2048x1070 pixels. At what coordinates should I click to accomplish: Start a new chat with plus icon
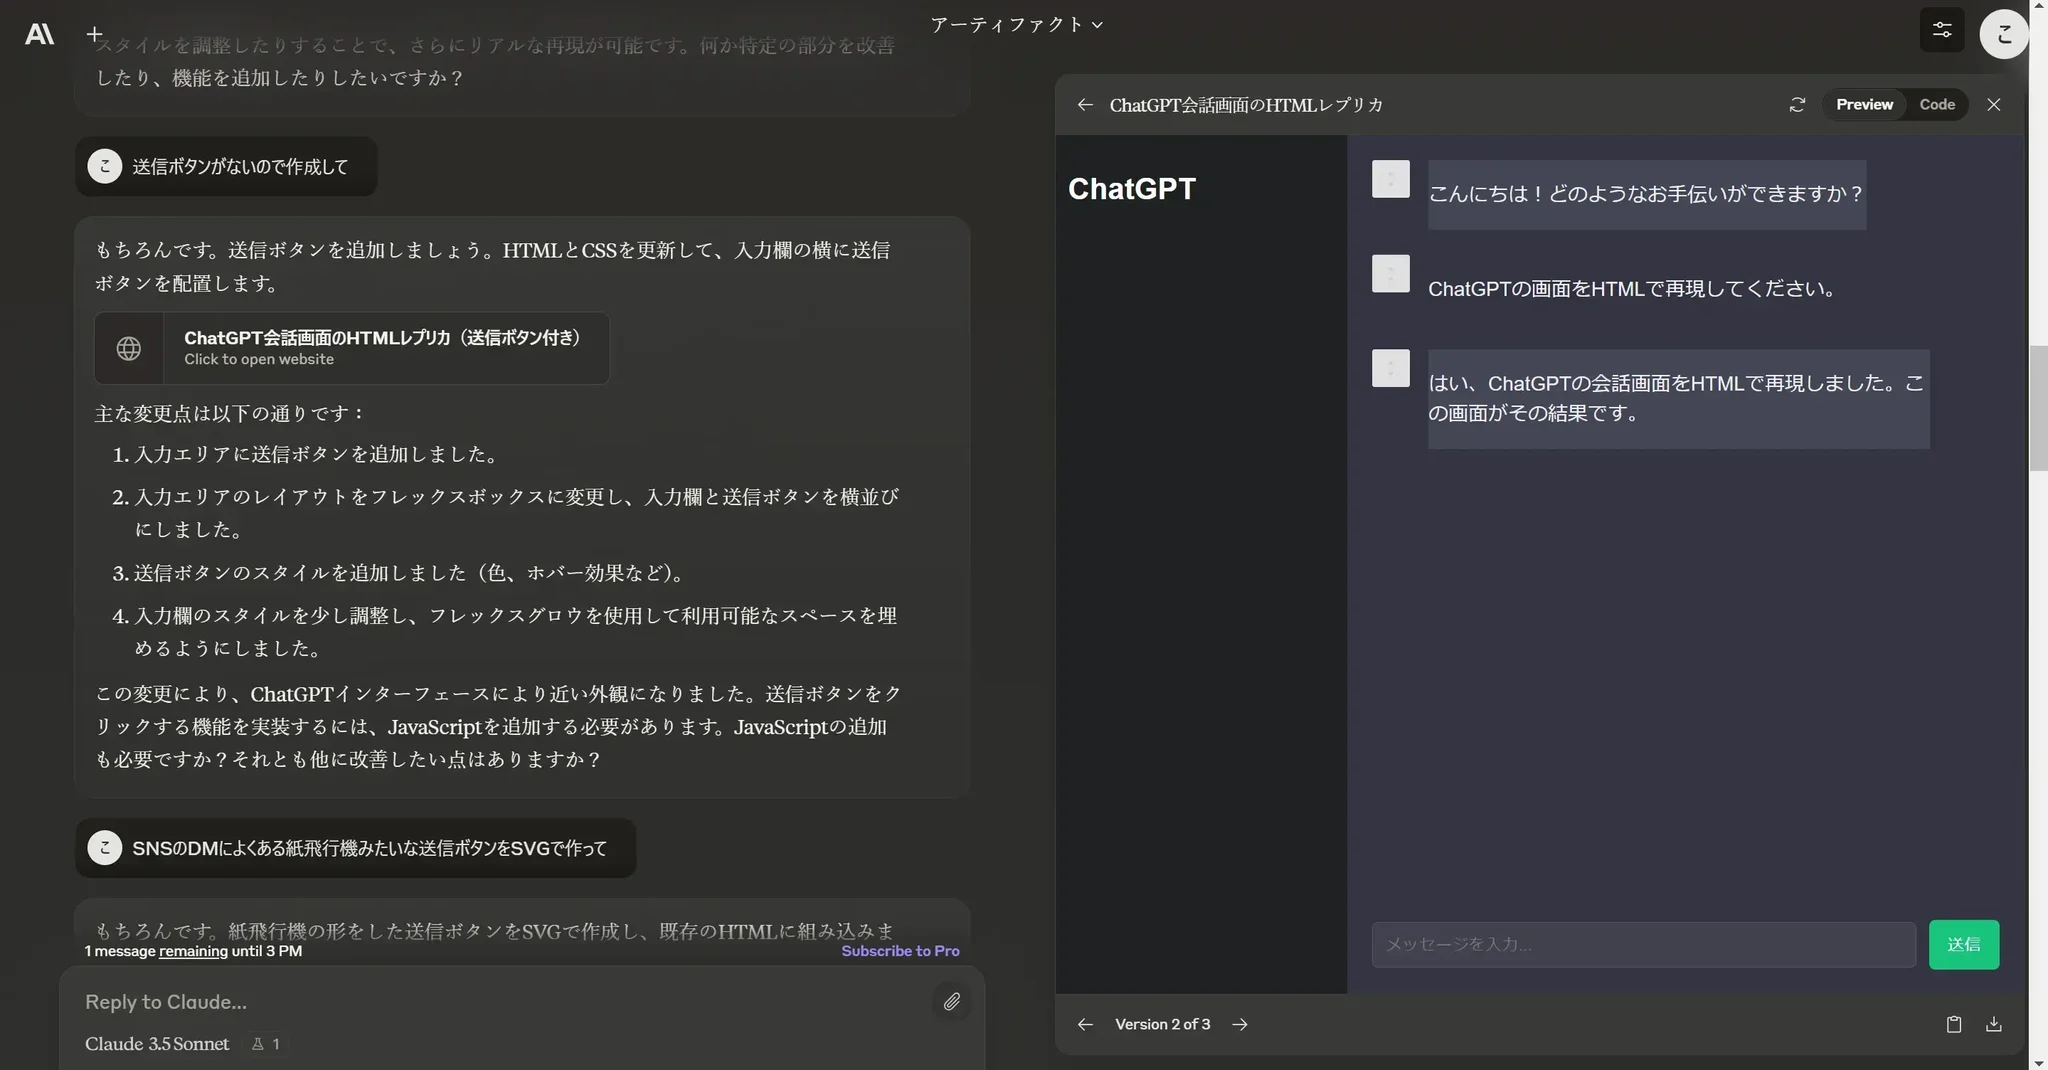(94, 34)
